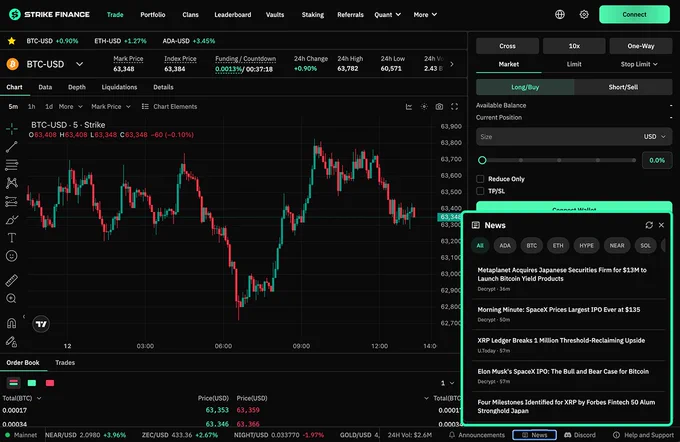Image resolution: width=680 pixels, height=442 pixels.
Task: Show bids only green order book view
Action: 32,383
